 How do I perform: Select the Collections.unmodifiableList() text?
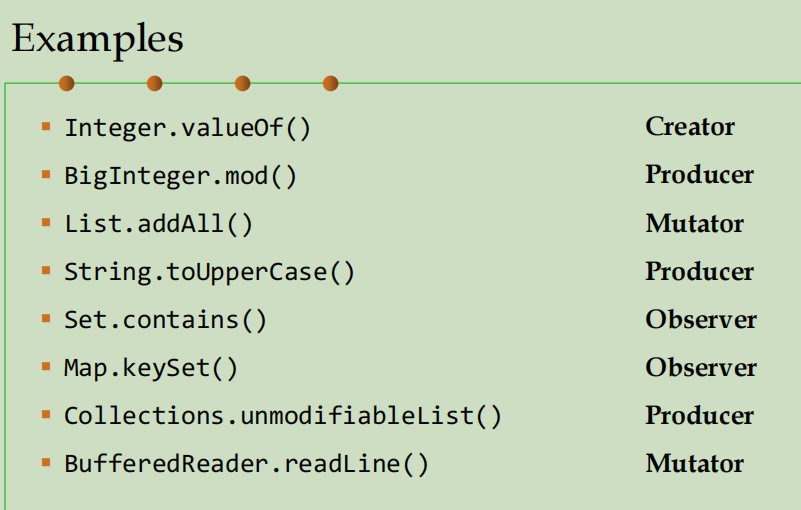[x=283, y=416]
